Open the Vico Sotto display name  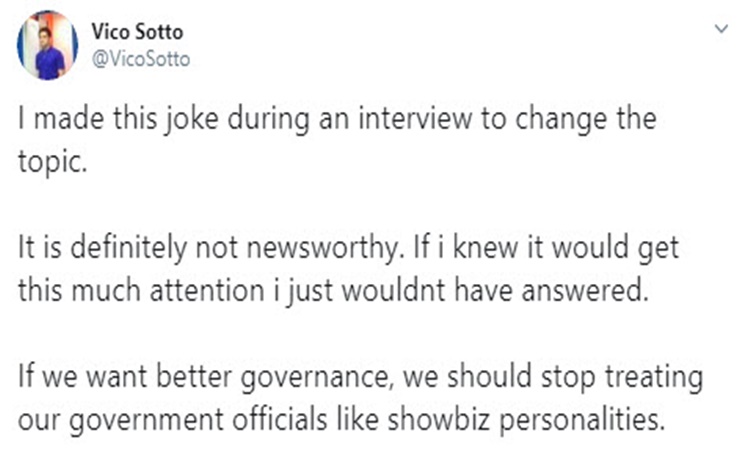click(137, 32)
